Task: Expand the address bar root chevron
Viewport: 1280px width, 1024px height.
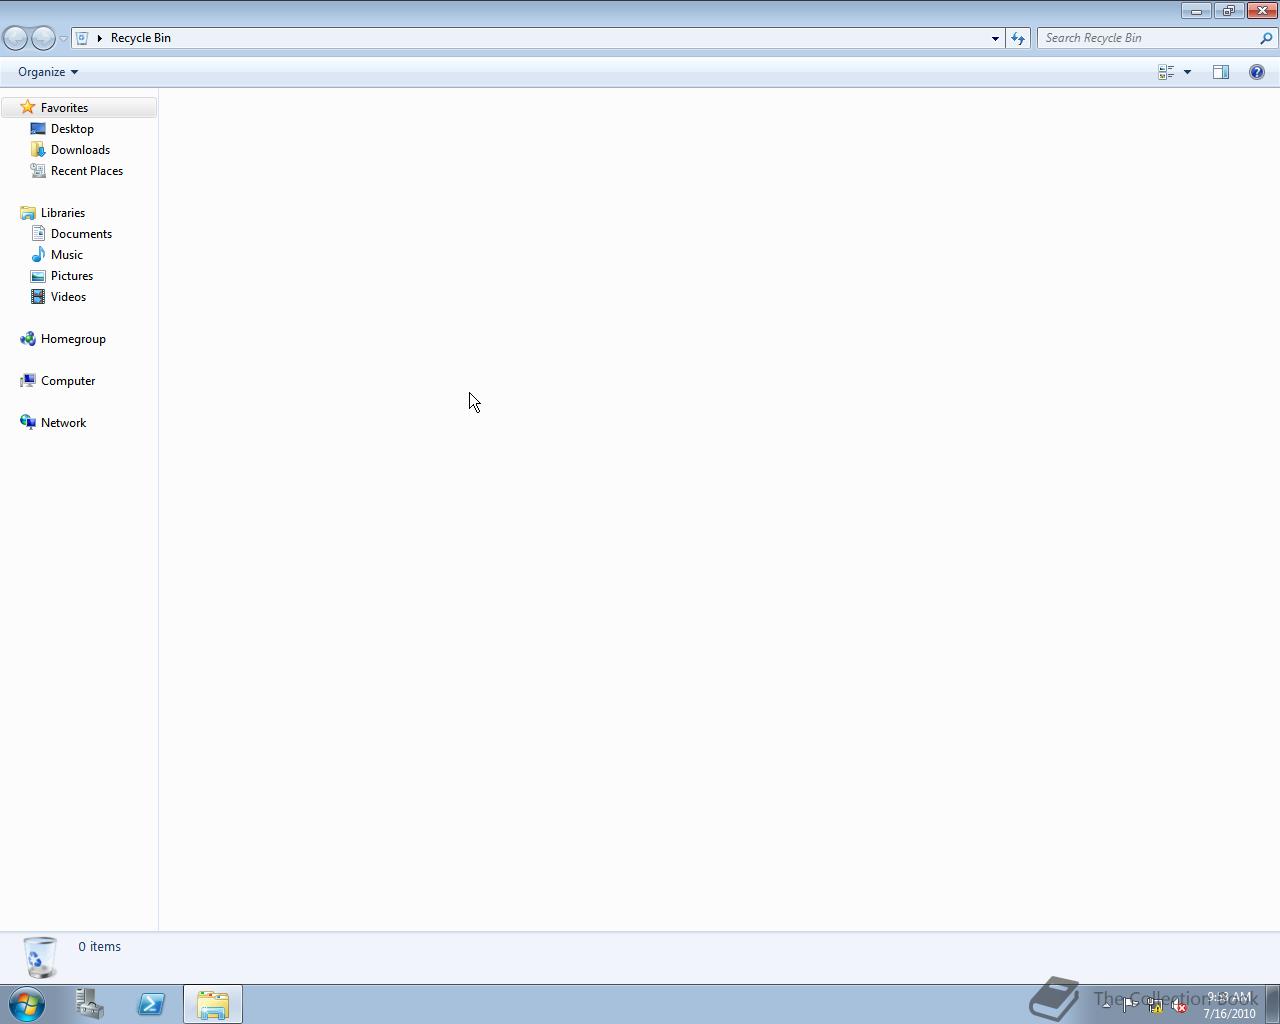Action: 99,38
